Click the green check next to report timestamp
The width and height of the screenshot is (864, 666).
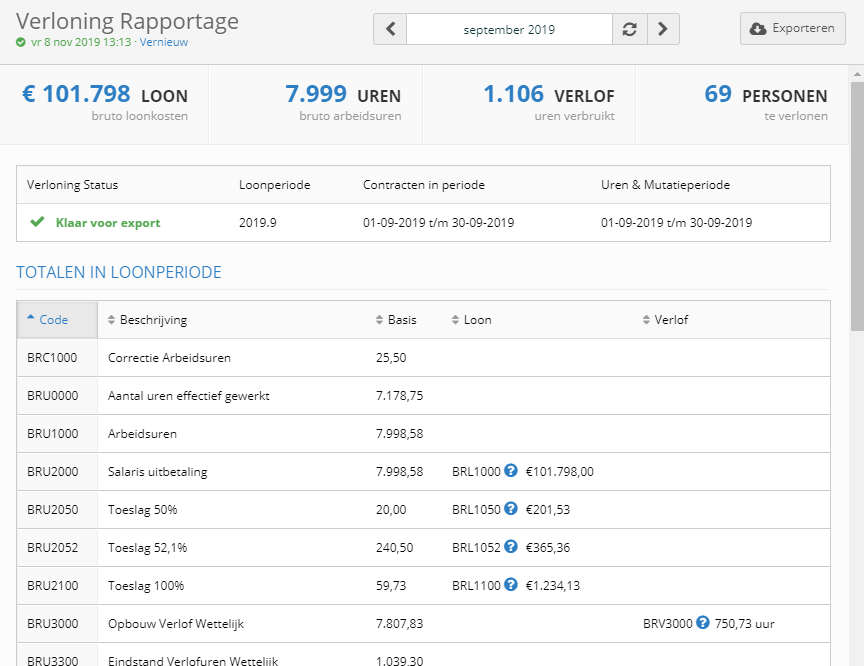click(20, 42)
